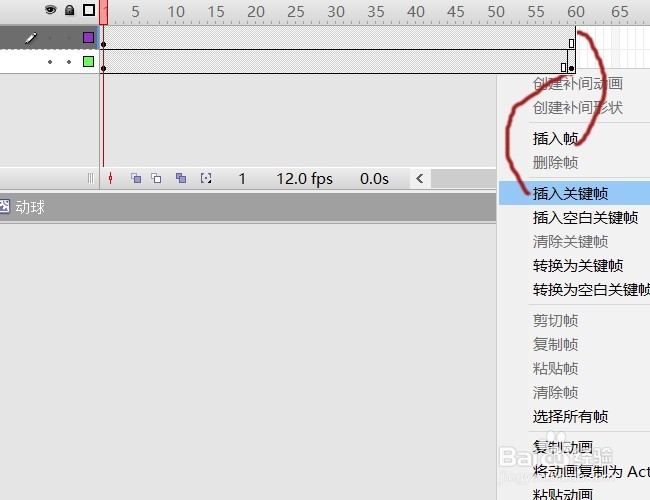The width and height of the screenshot is (650, 500).
Task: Choose 粘贴帧 from context menu
Action: tap(555, 368)
